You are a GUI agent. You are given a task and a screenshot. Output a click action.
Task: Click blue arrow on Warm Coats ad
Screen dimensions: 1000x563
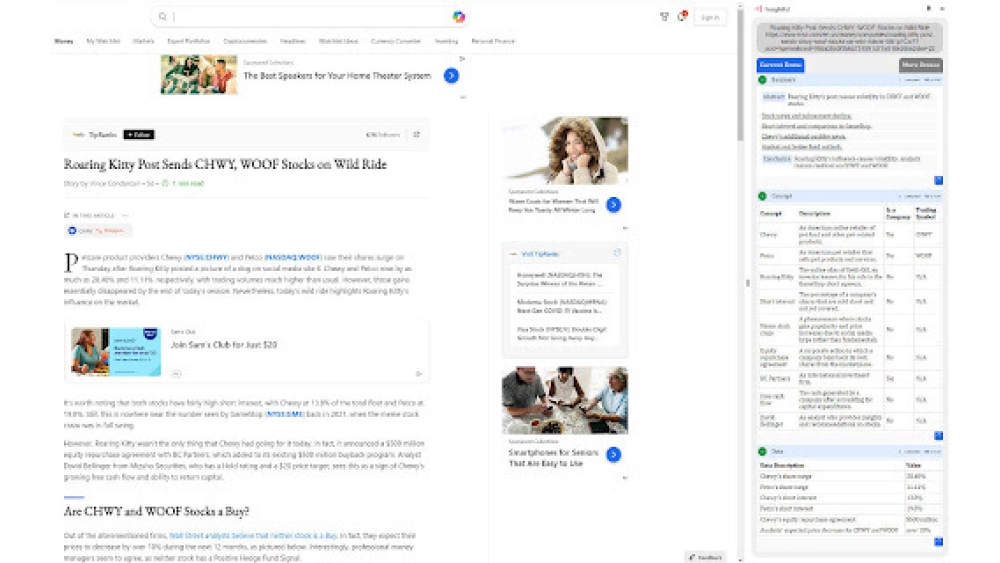coord(614,205)
